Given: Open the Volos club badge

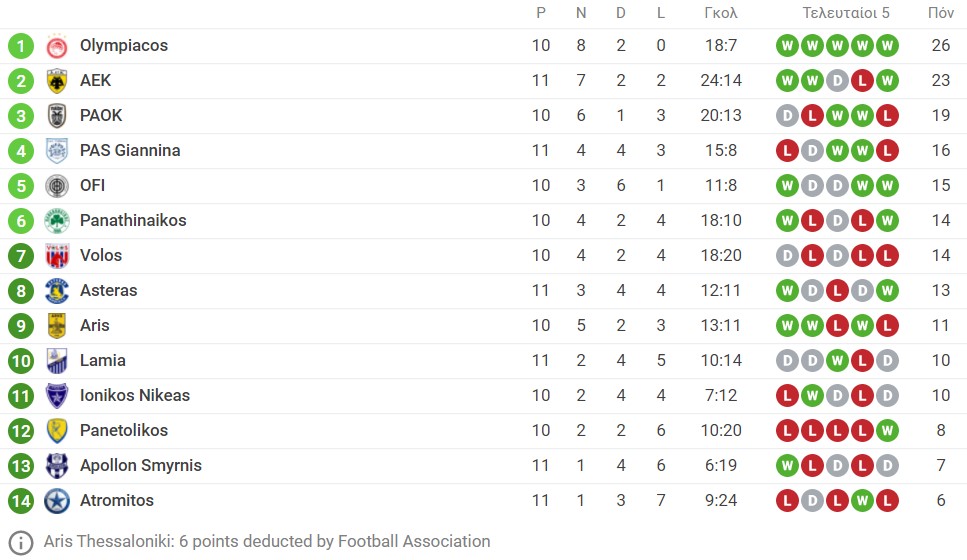Looking at the screenshot, I should point(57,256).
